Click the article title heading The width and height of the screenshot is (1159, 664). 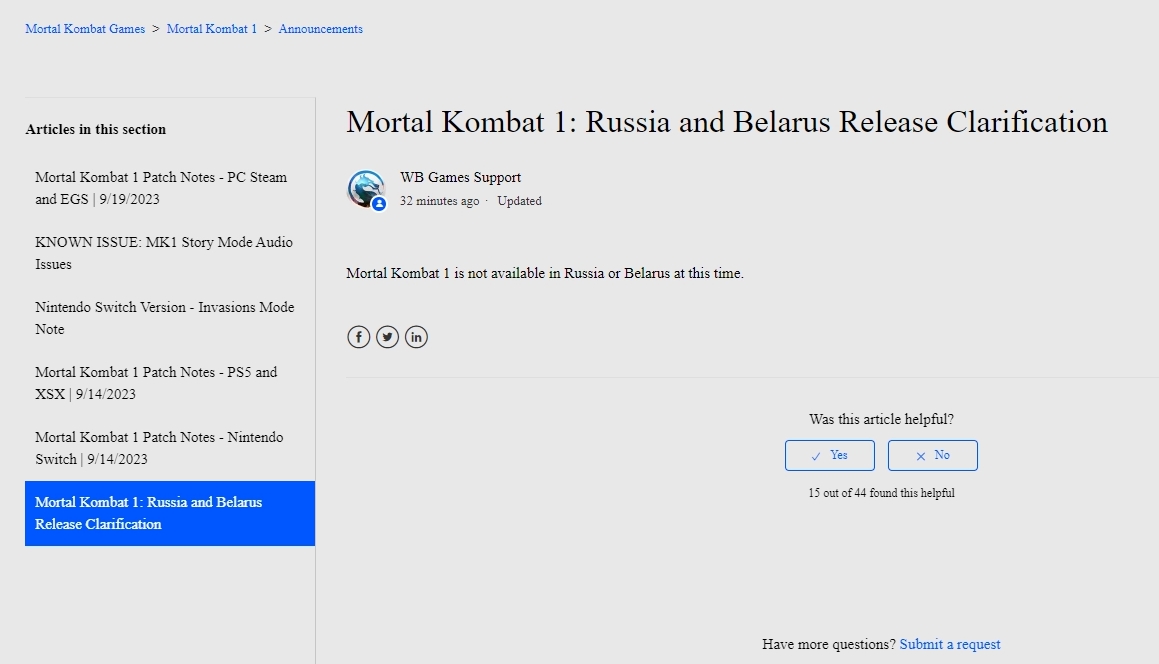[x=727, y=122]
